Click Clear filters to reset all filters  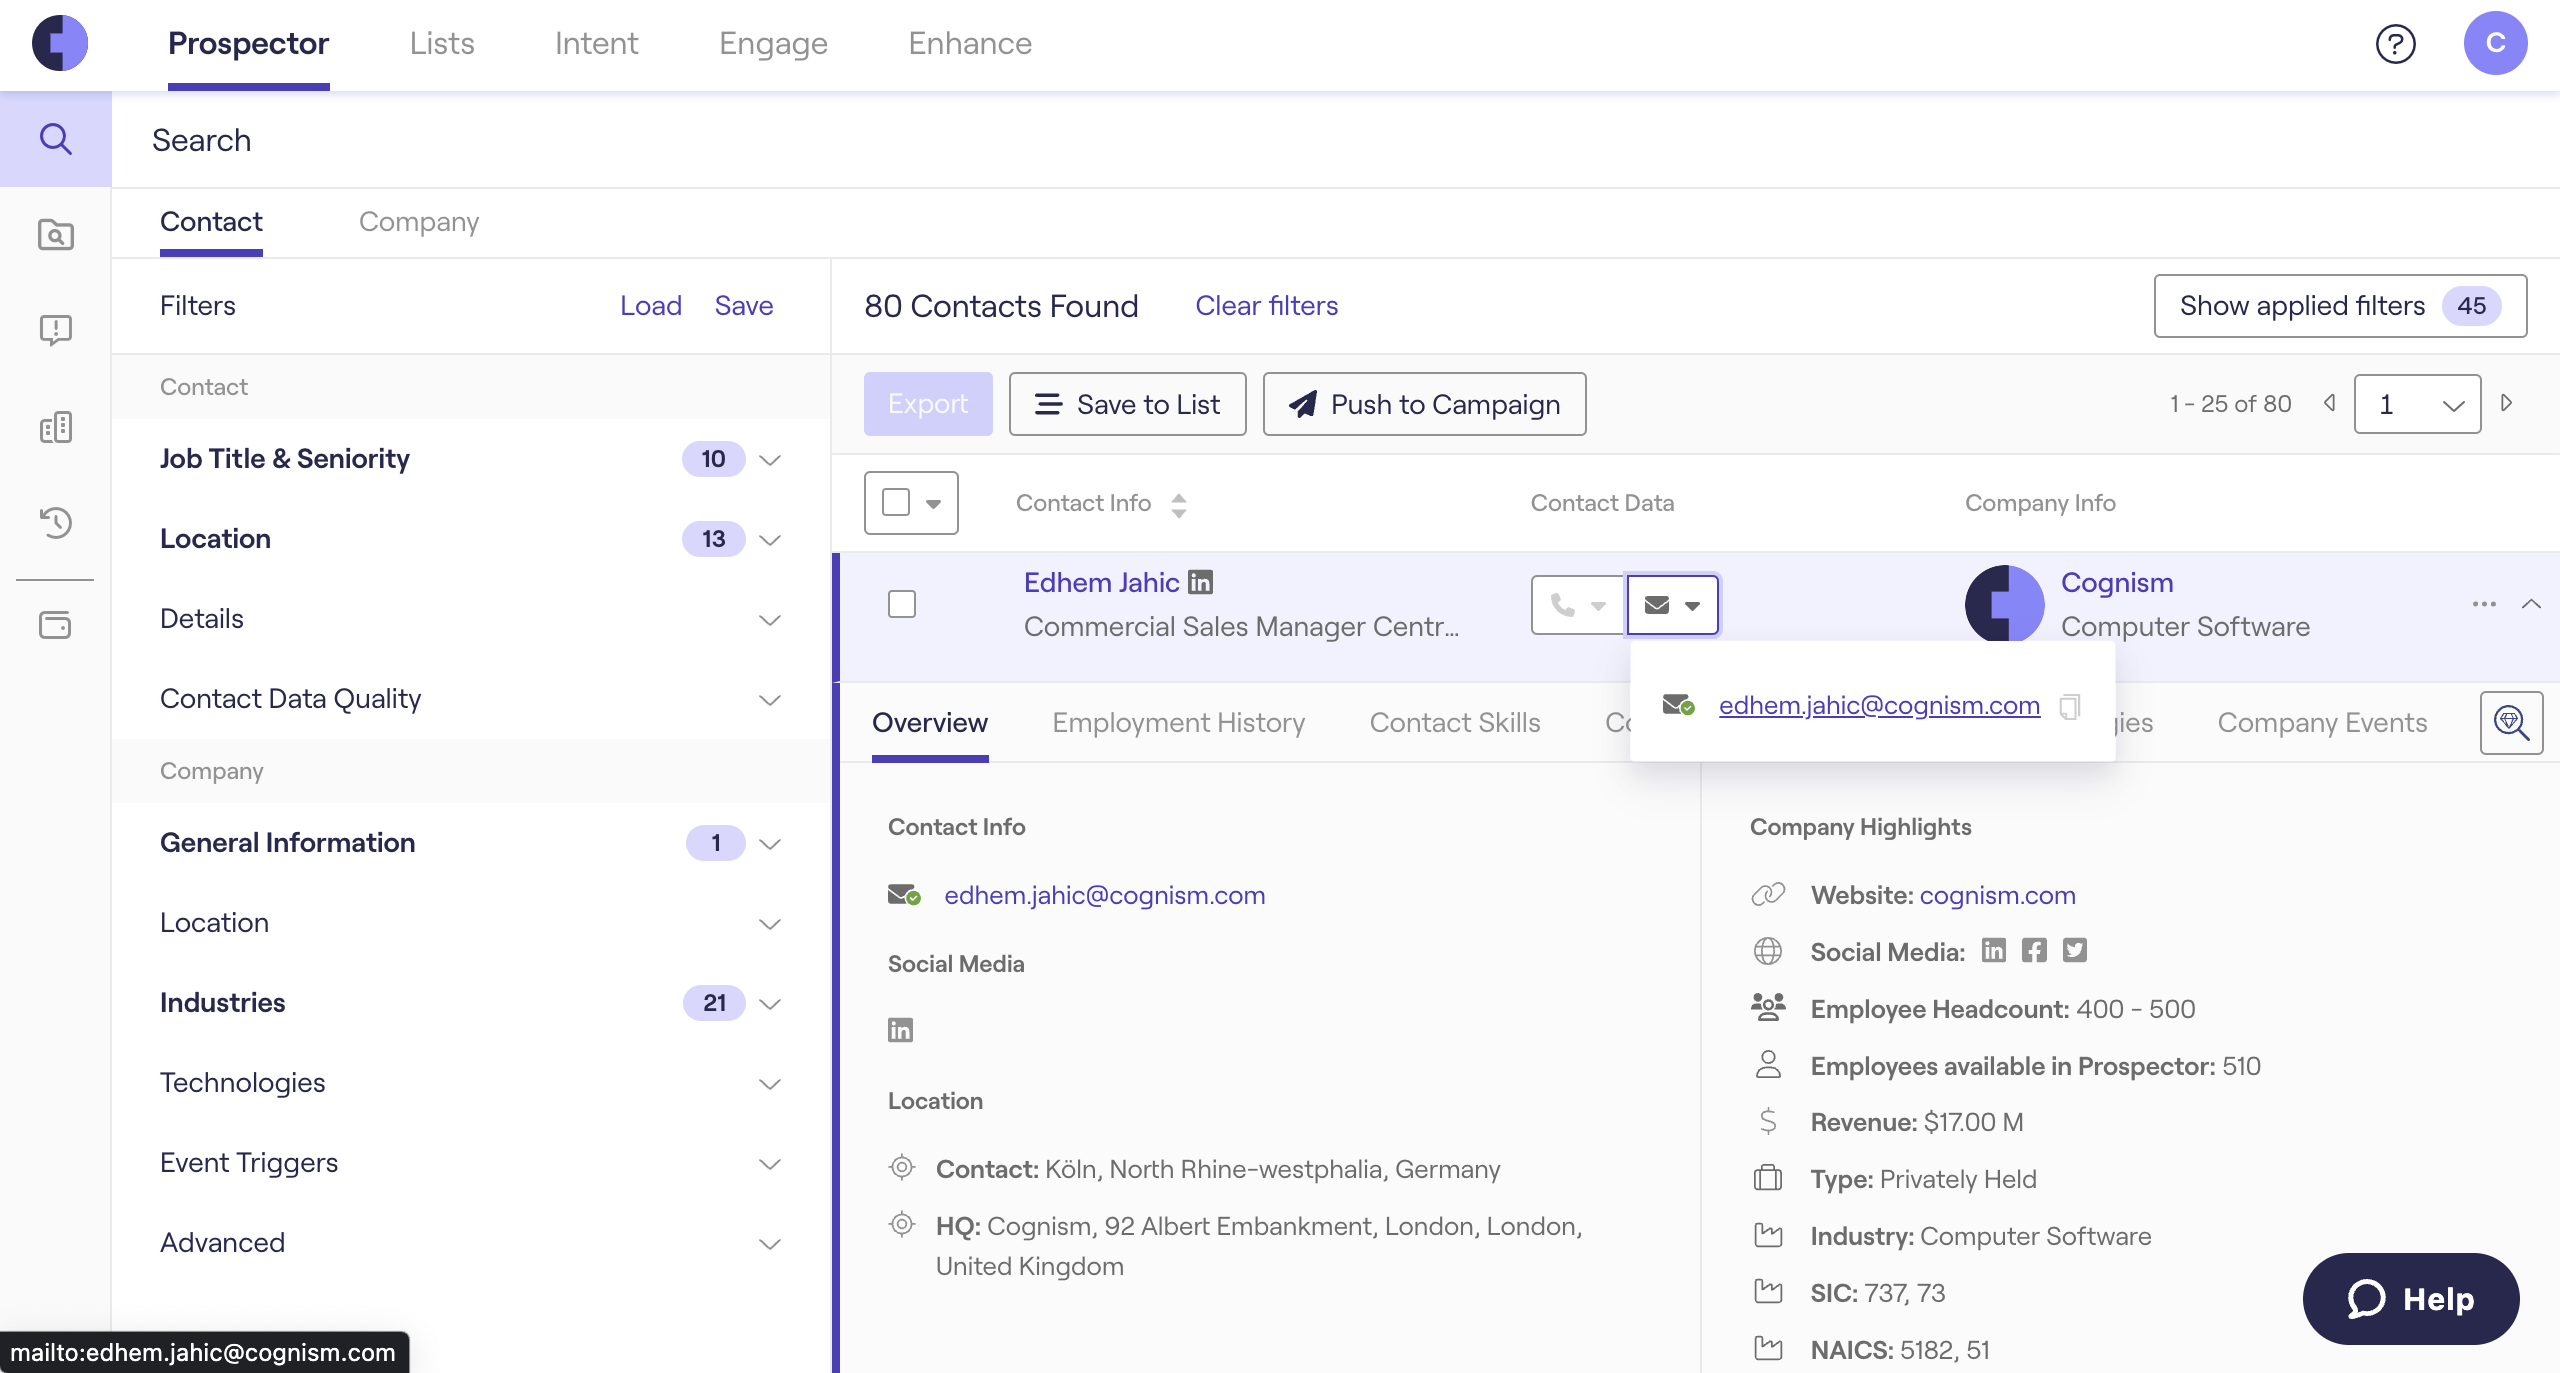point(1265,305)
